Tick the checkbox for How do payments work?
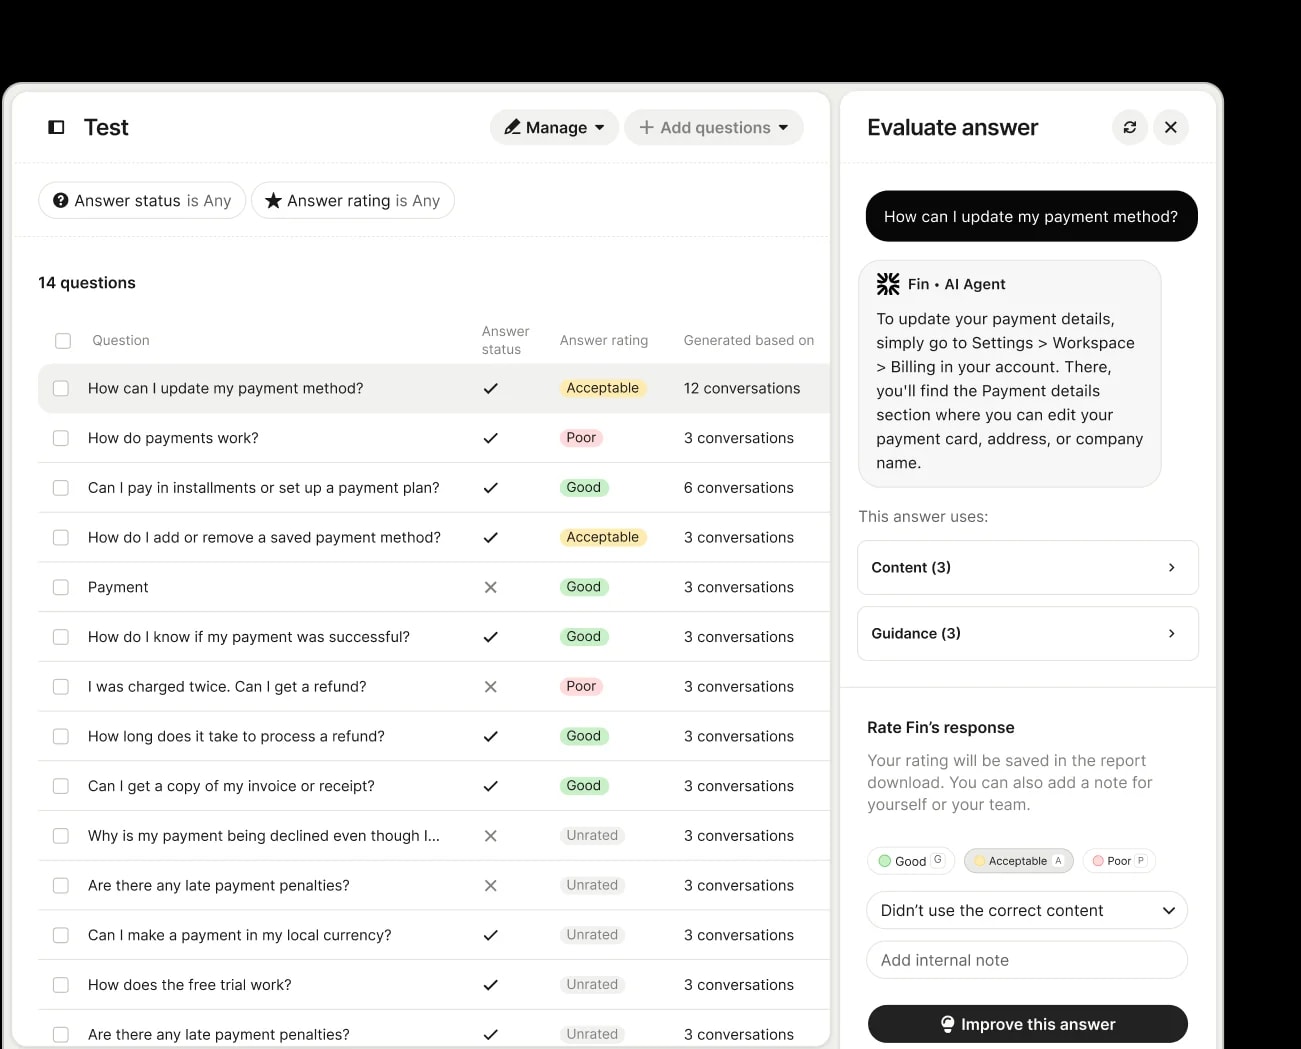Image resolution: width=1301 pixels, height=1049 pixels. click(61, 438)
